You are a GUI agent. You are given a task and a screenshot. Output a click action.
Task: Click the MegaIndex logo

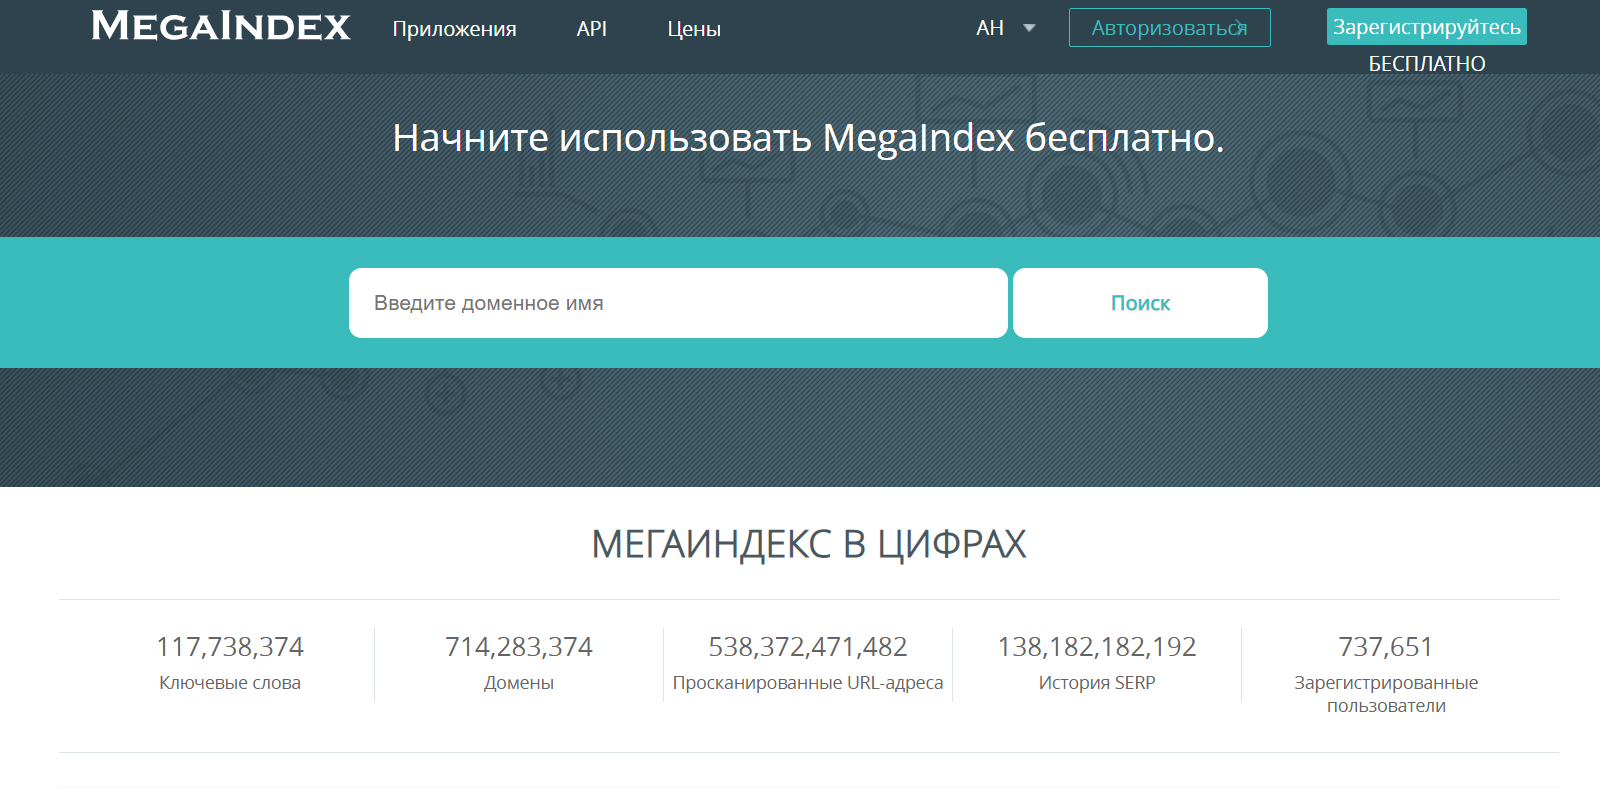[221, 26]
